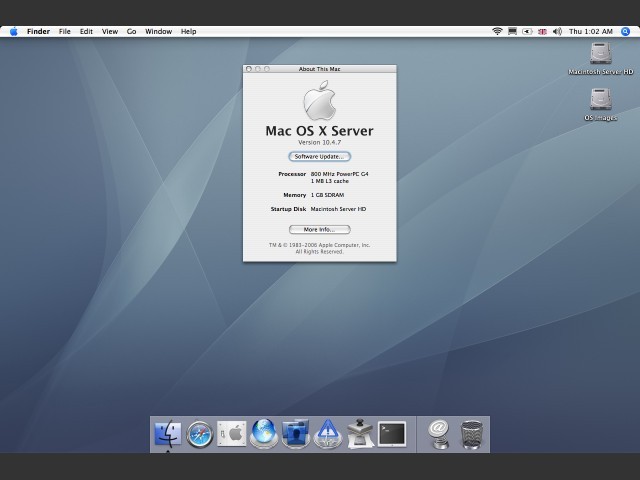Click the Mac OS X Server heading

tap(320, 131)
